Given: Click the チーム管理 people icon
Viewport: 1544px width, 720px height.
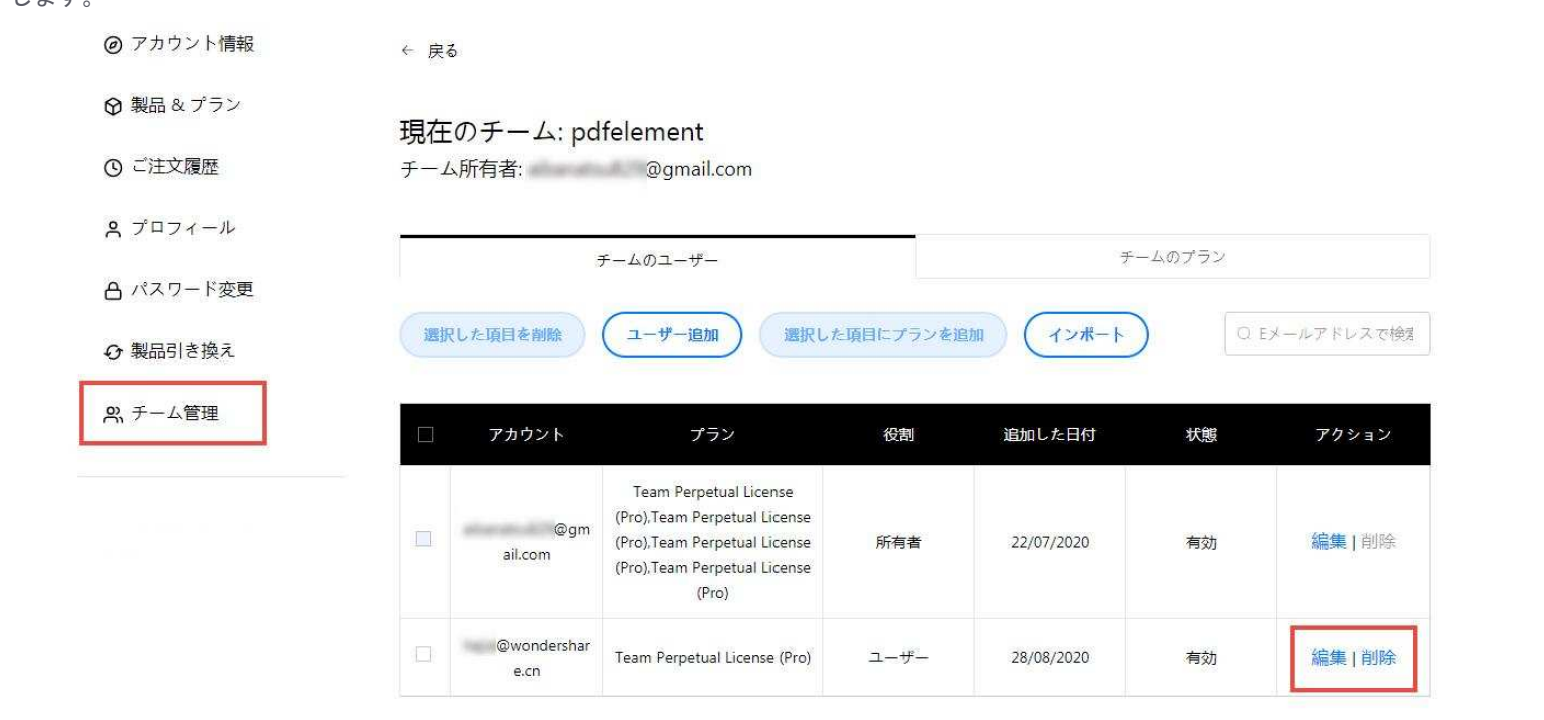Looking at the screenshot, I should point(112,413).
